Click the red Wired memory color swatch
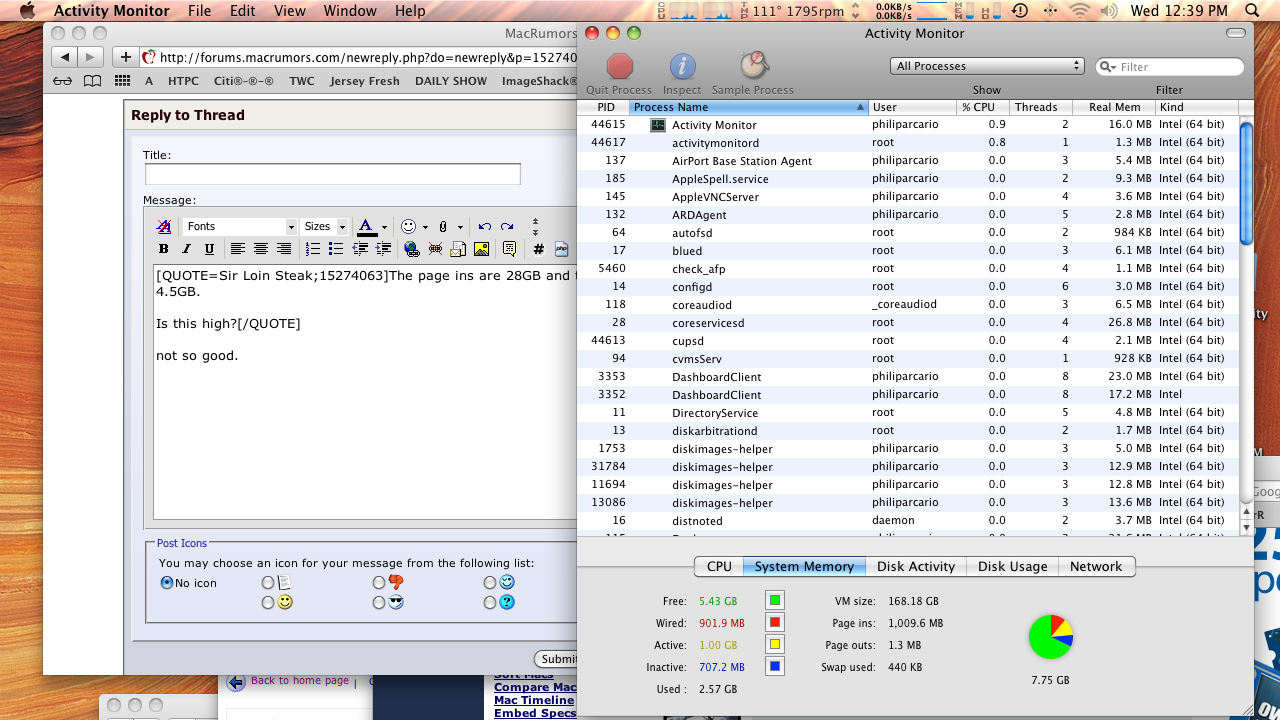The image size is (1280, 720). tap(775, 623)
